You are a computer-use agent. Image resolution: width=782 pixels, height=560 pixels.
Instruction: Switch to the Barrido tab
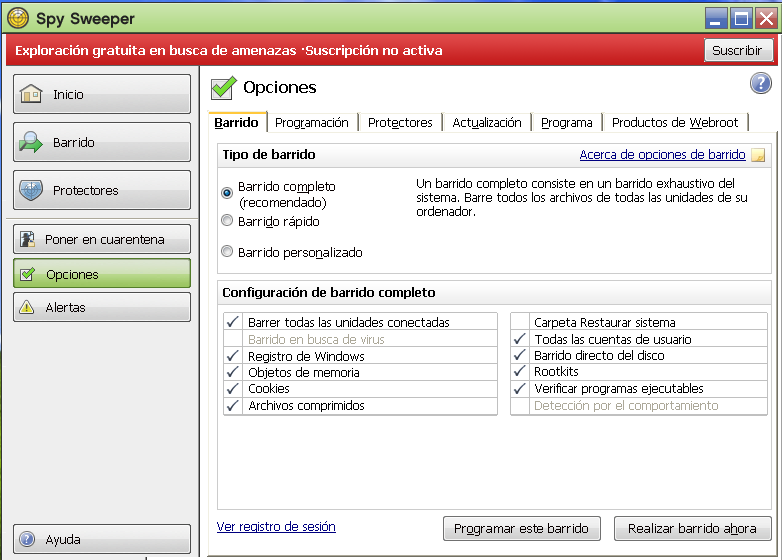[x=236, y=122]
